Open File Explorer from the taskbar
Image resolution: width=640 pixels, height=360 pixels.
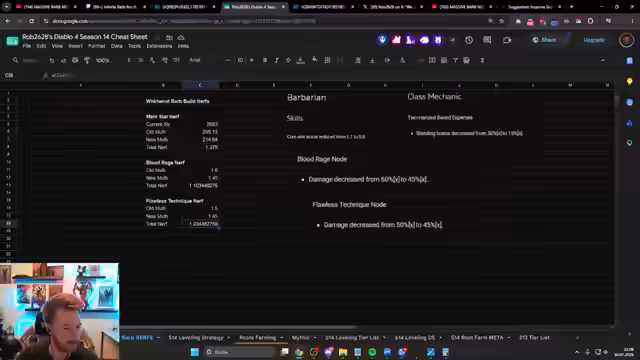(x=343, y=352)
